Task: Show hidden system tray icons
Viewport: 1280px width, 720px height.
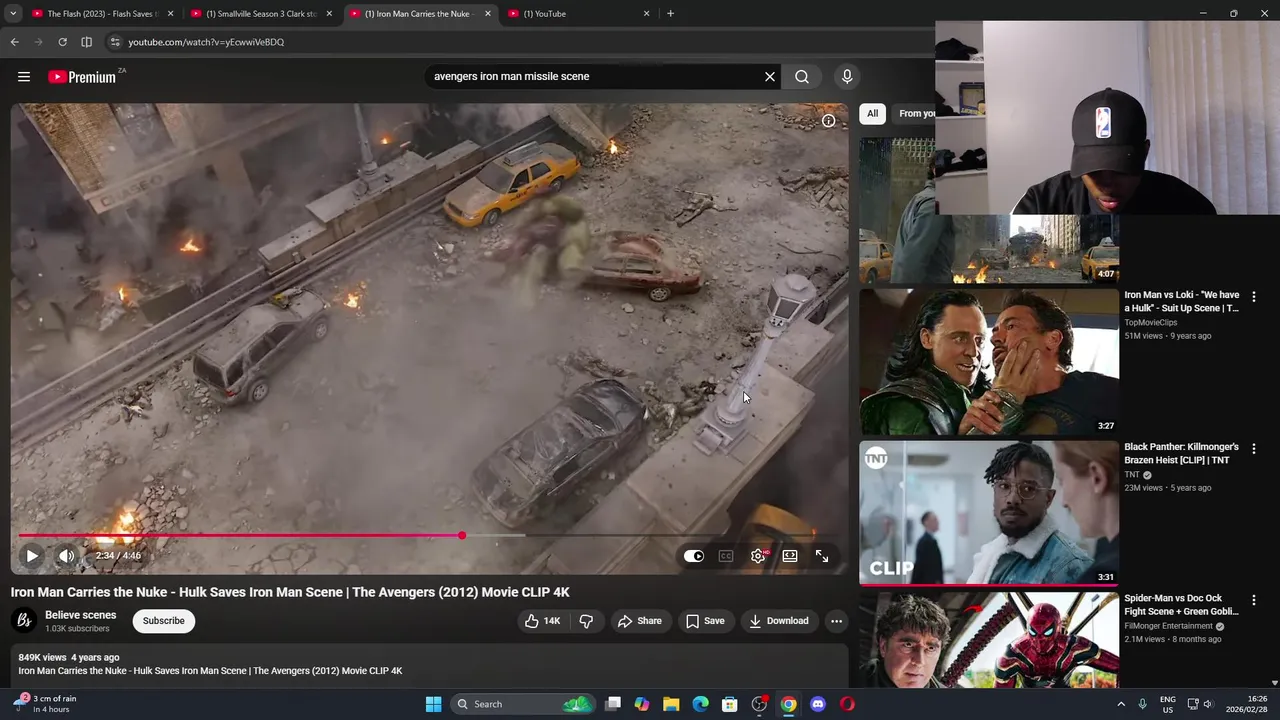Action: coord(1120,704)
